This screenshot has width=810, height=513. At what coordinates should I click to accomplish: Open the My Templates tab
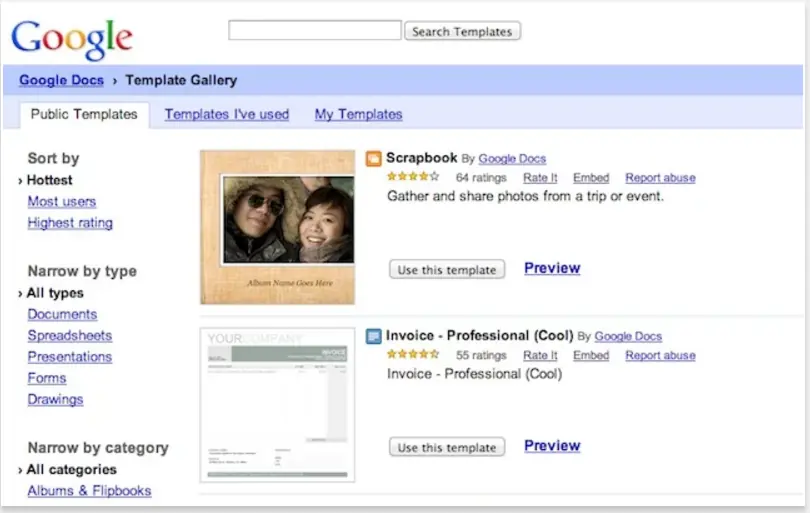(x=359, y=114)
